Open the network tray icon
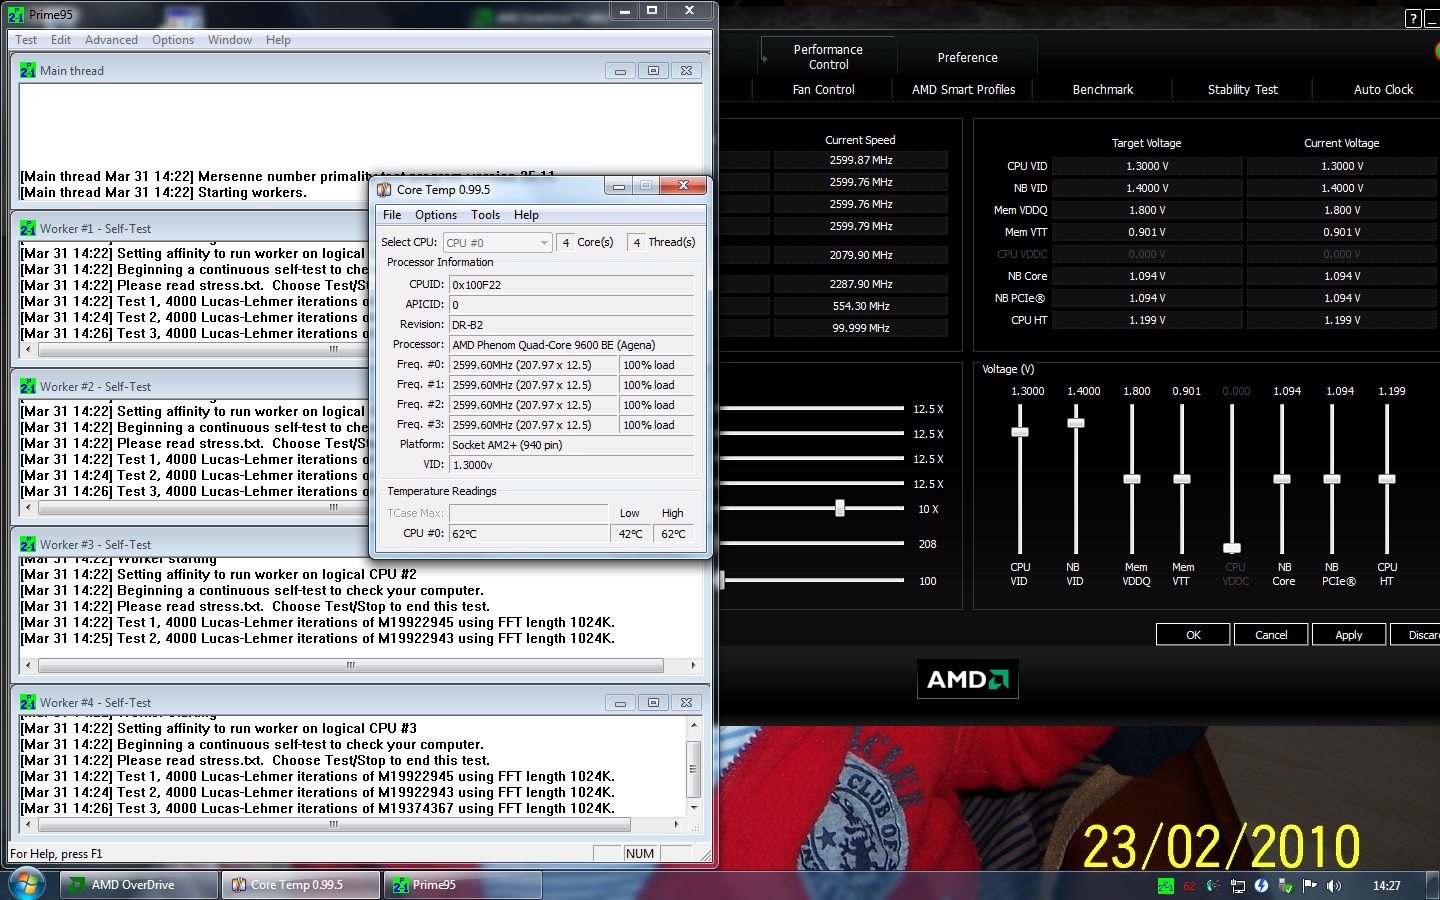The height and width of the screenshot is (900, 1440). [1238, 886]
